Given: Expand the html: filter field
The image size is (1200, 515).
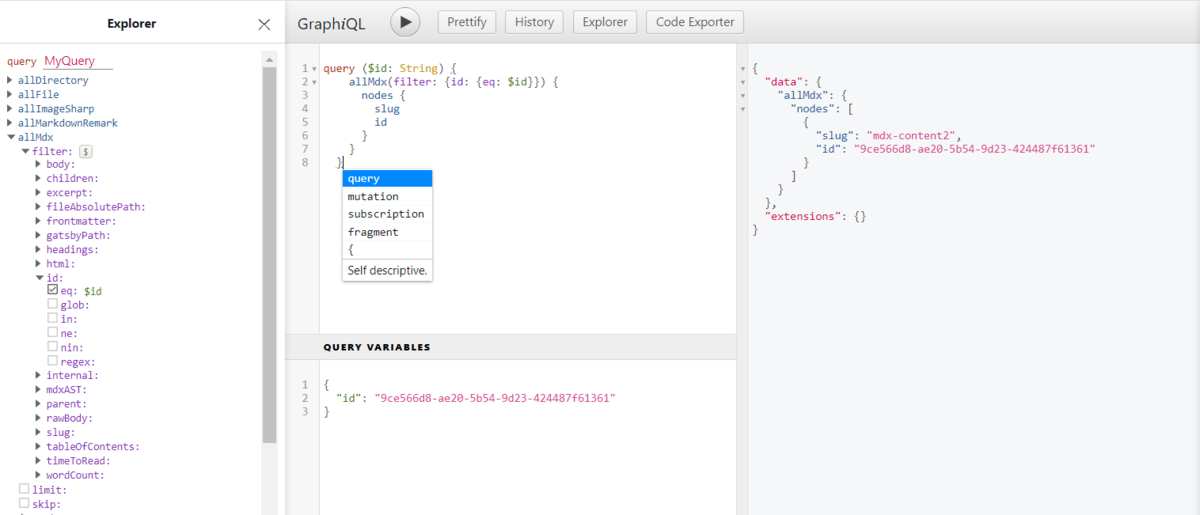Looking at the screenshot, I should click(x=39, y=263).
